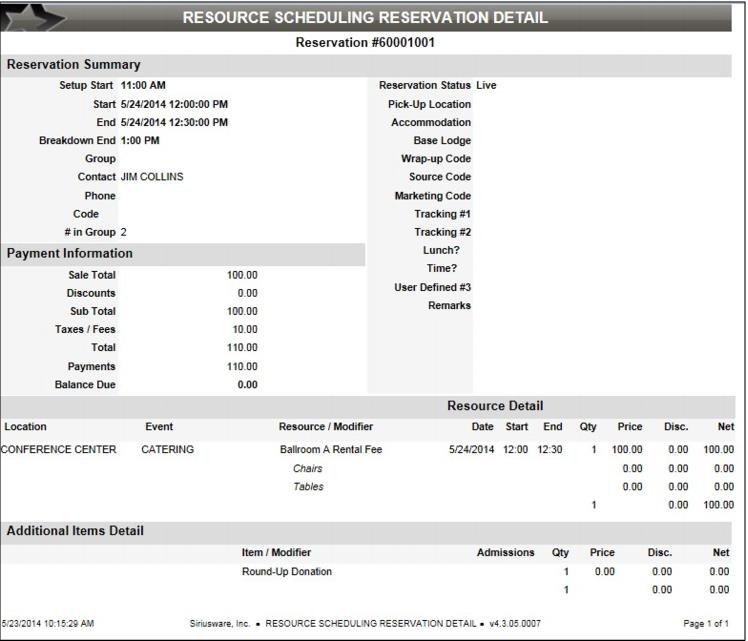Click the Reservation Summary section header
This screenshot has width=748, height=641.
(74, 65)
